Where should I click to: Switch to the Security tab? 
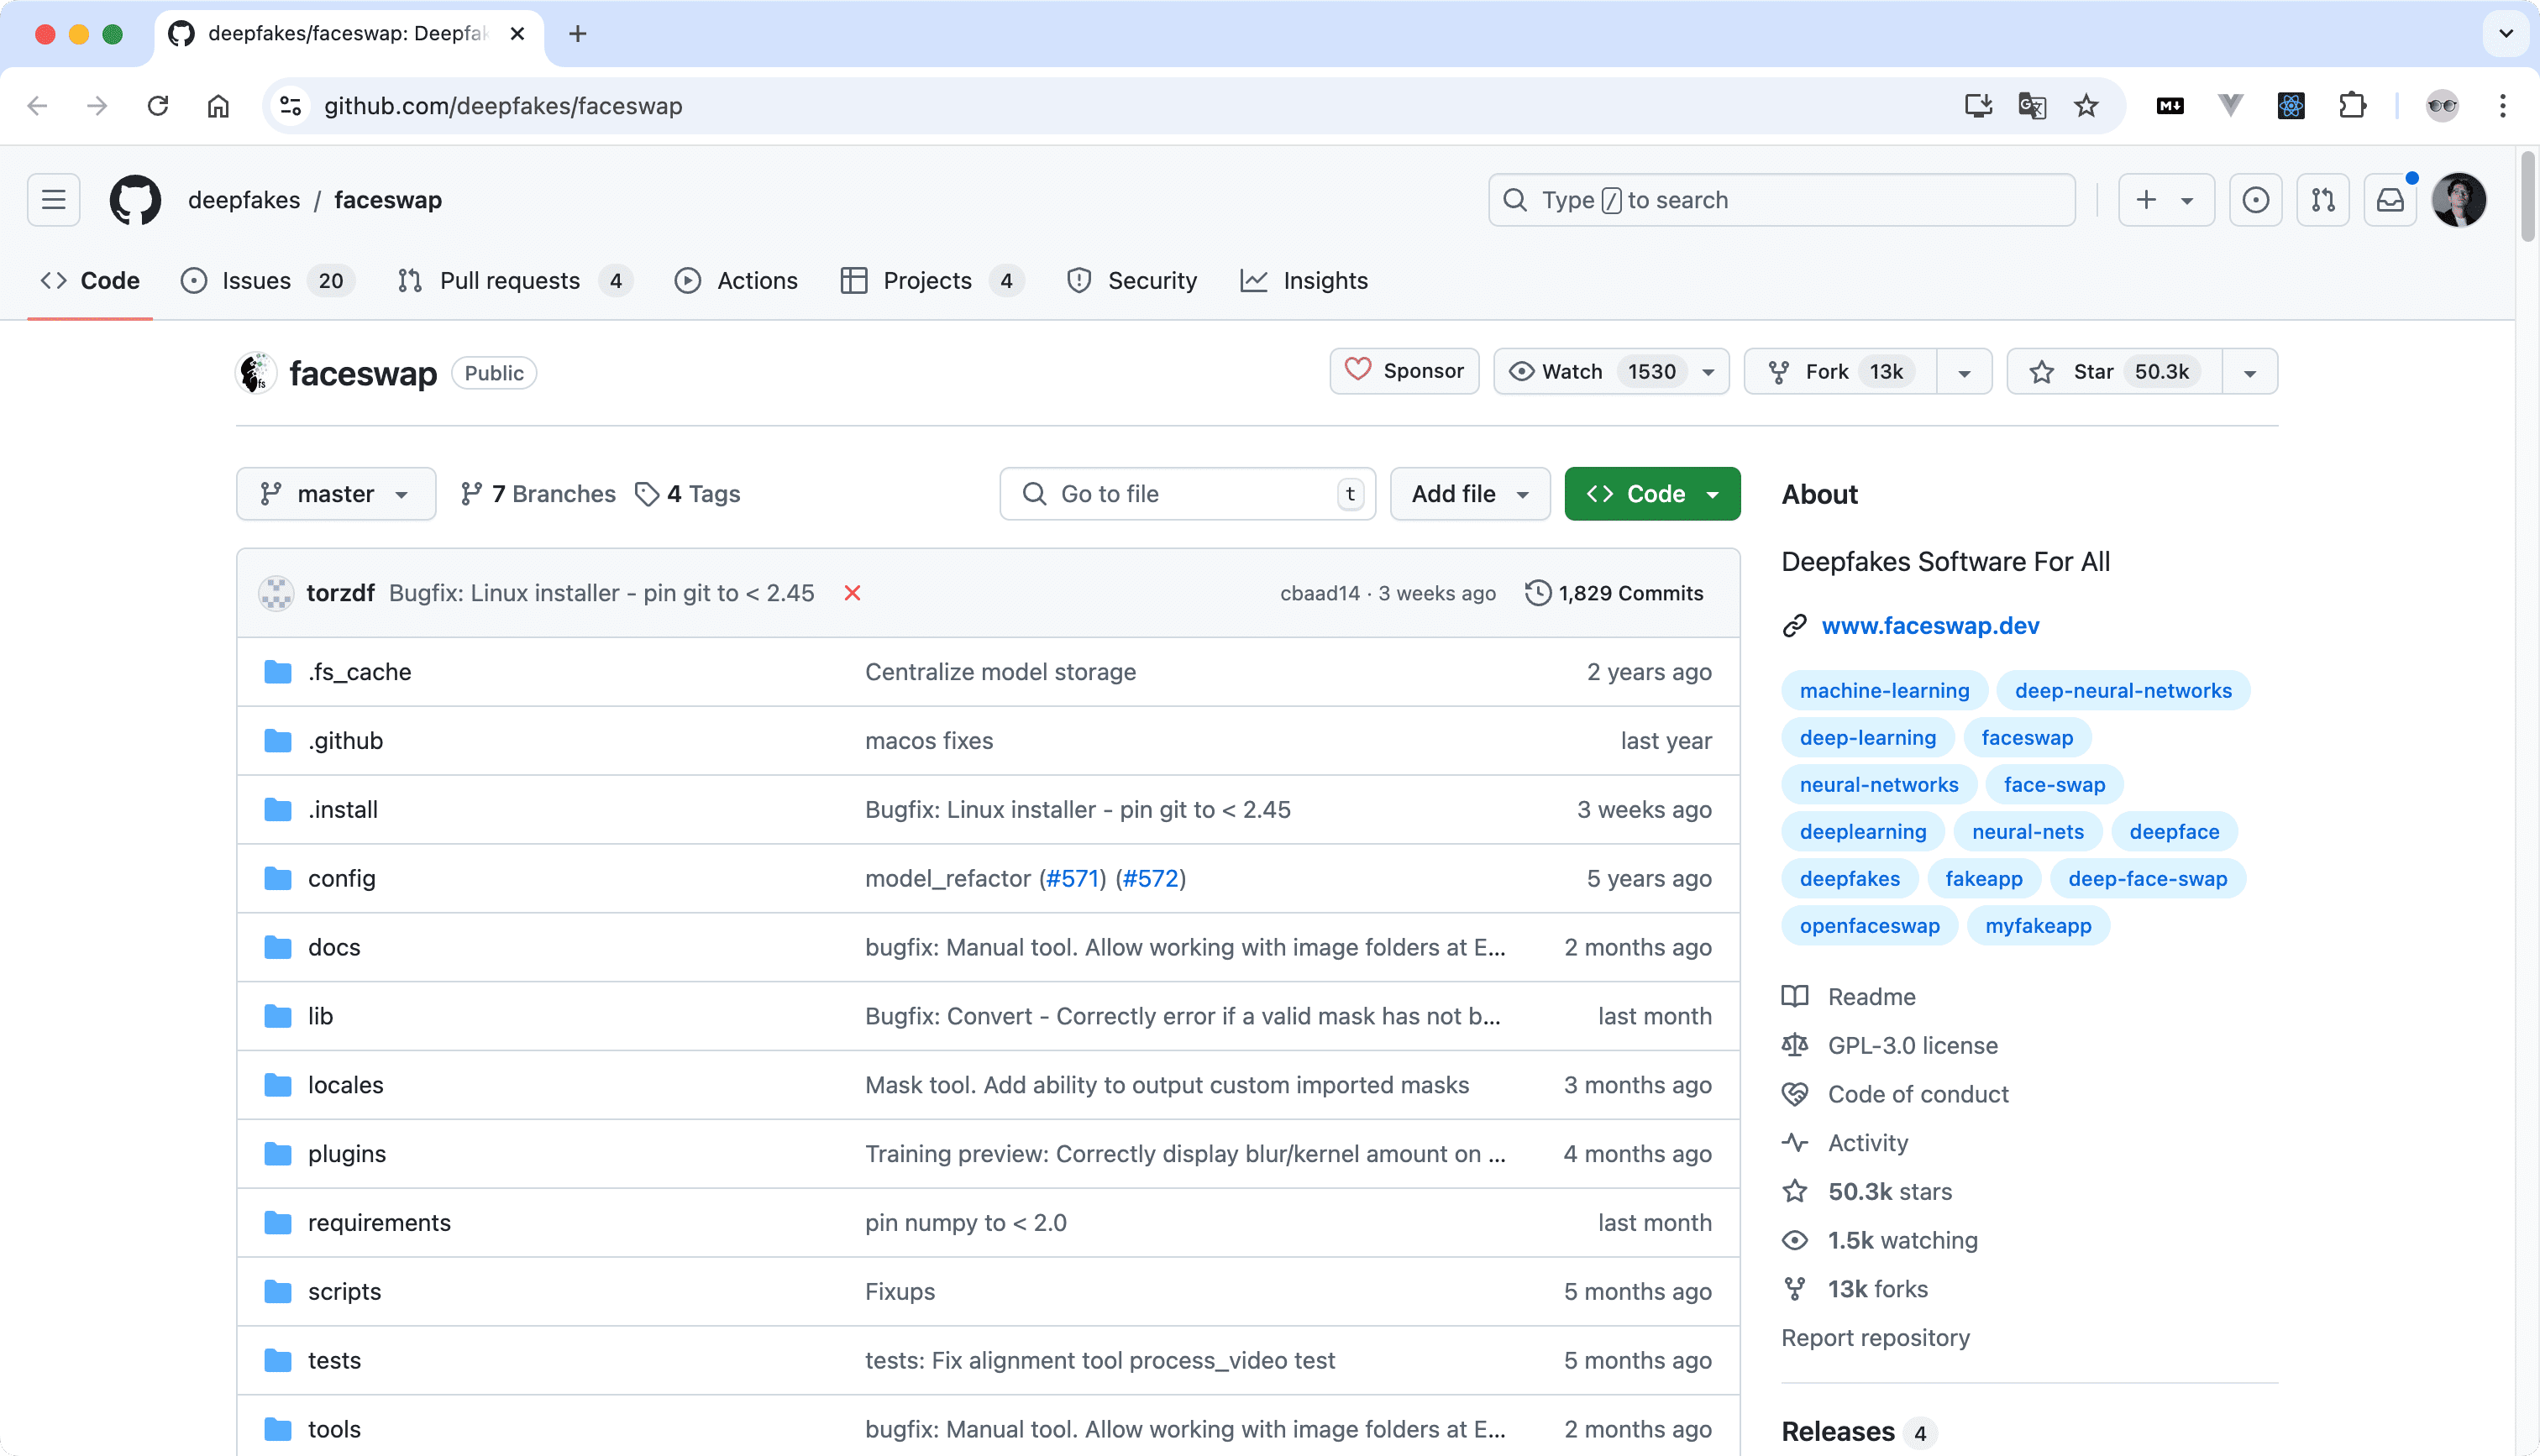coord(1133,281)
